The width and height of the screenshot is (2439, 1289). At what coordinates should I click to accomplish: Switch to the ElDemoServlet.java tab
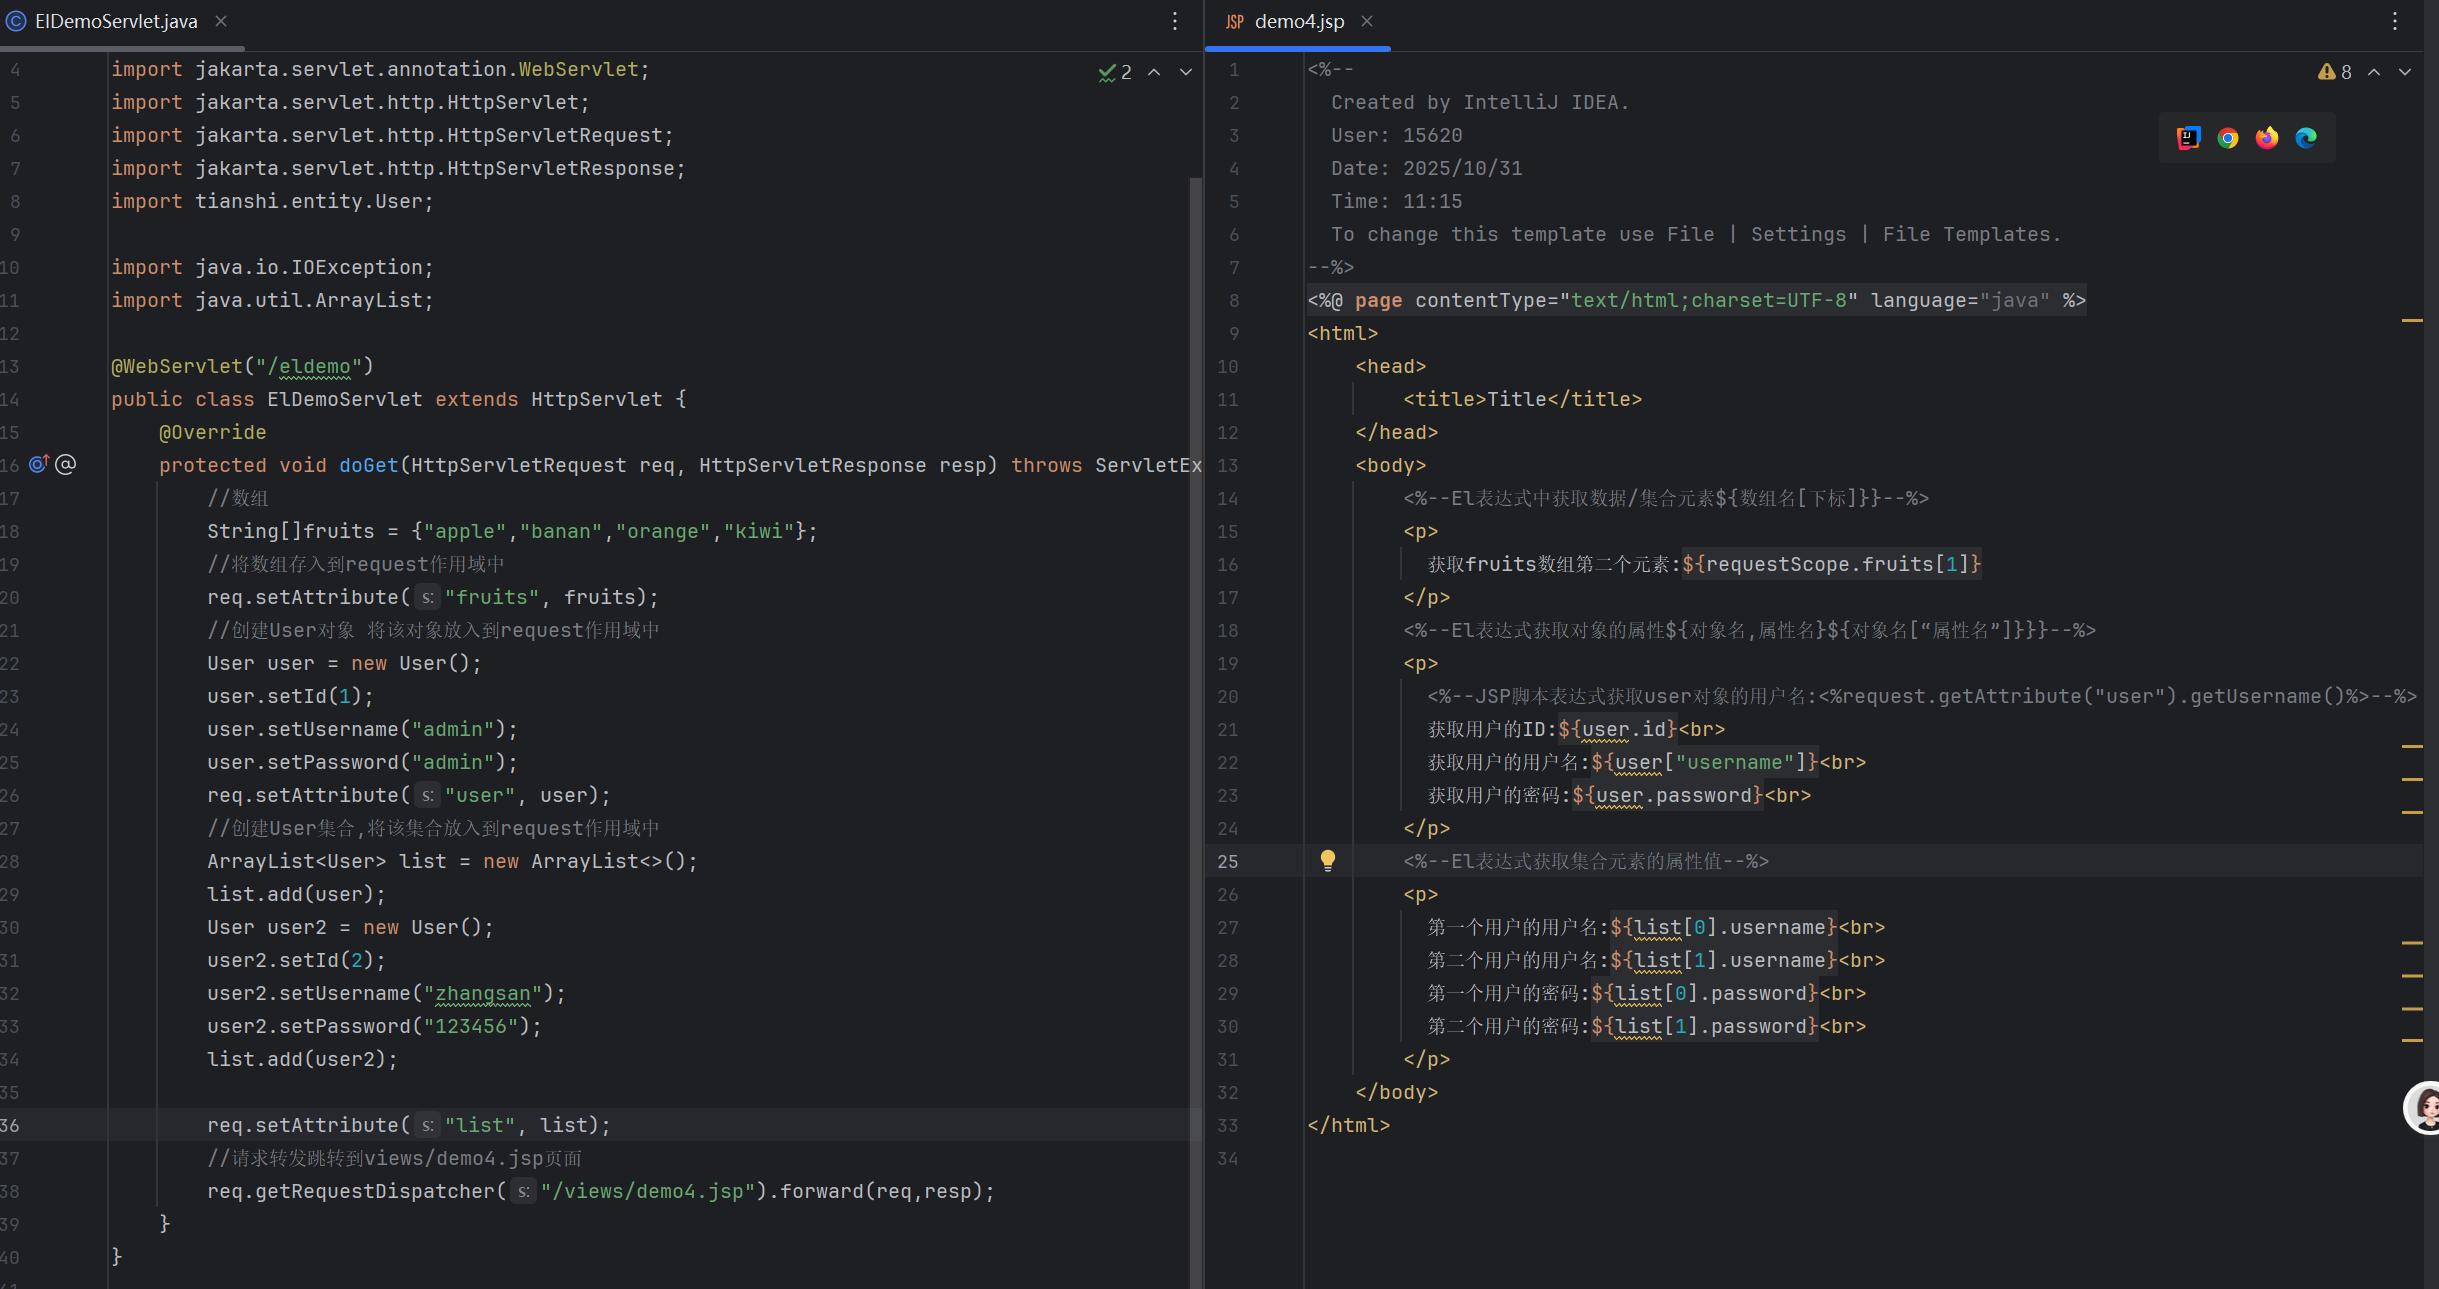pyautogui.click(x=115, y=21)
